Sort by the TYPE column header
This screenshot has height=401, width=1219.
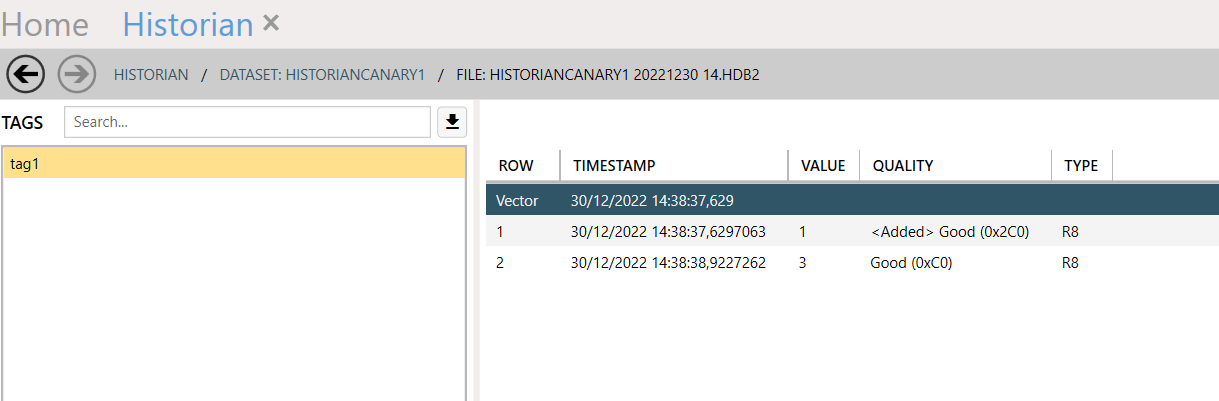click(x=1082, y=166)
